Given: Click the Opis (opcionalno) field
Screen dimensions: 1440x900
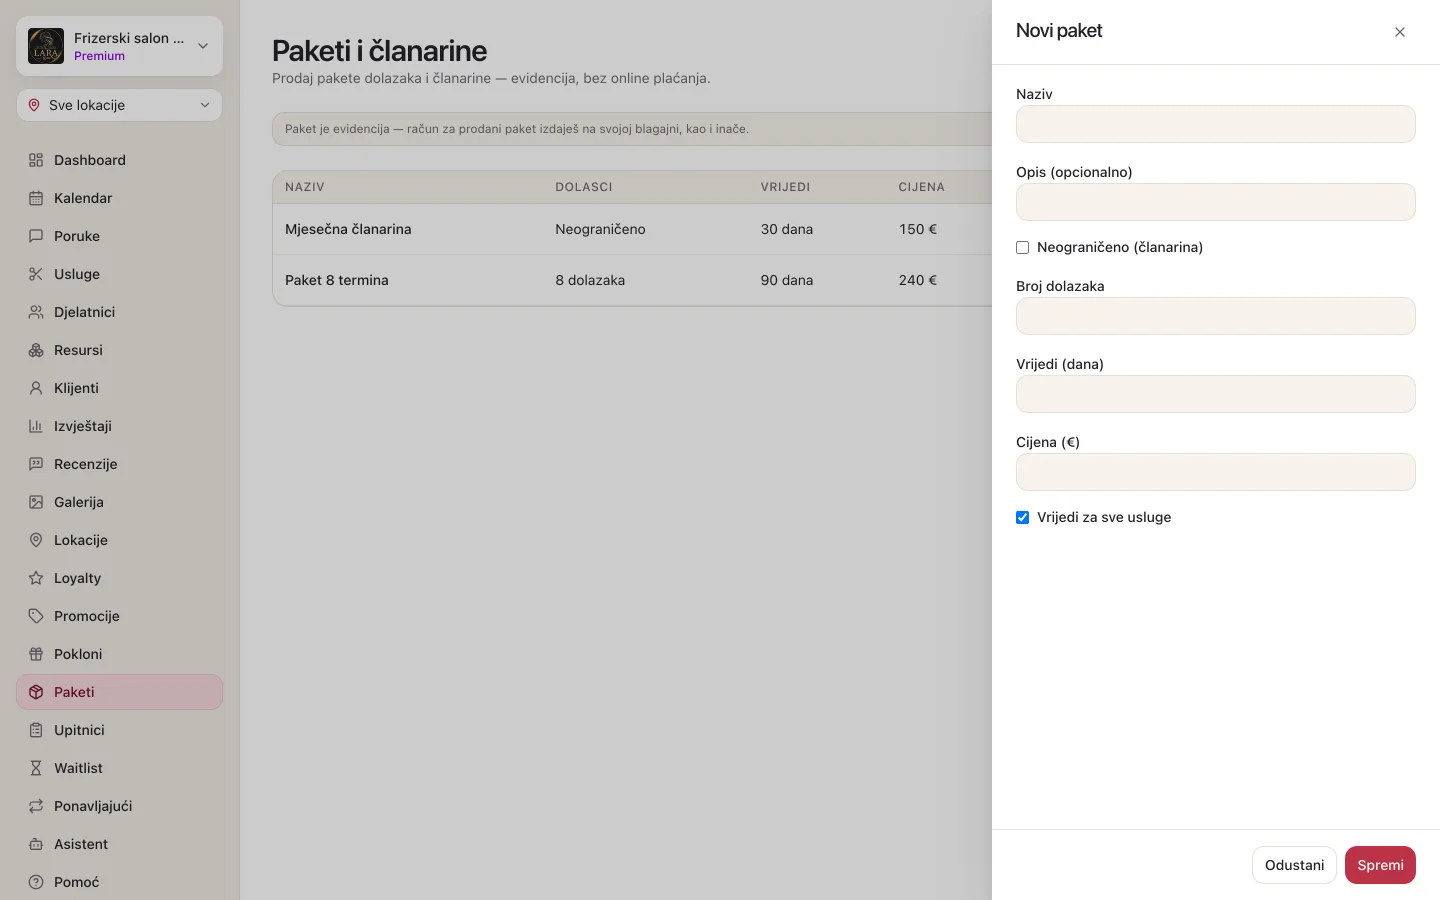Looking at the screenshot, I should tap(1215, 202).
